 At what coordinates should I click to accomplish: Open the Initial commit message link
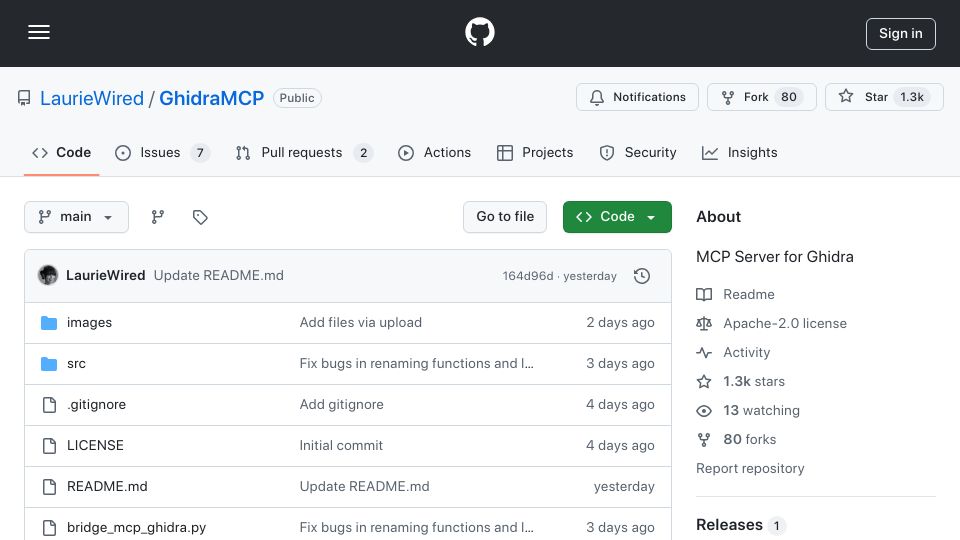tap(341, 446)
